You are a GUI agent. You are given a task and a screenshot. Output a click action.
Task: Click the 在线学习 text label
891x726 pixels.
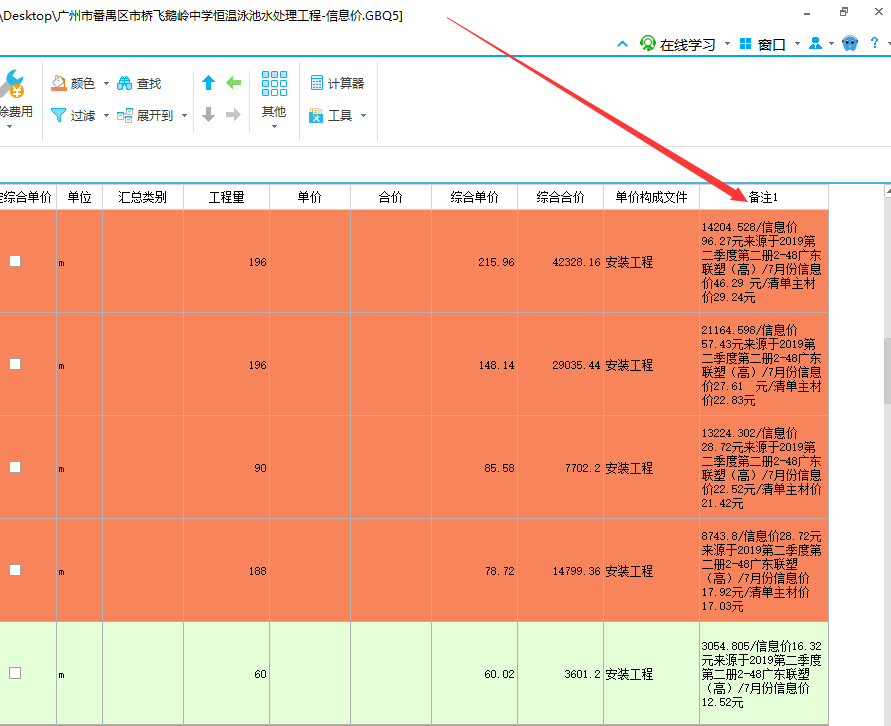click(x=688, y=44)
